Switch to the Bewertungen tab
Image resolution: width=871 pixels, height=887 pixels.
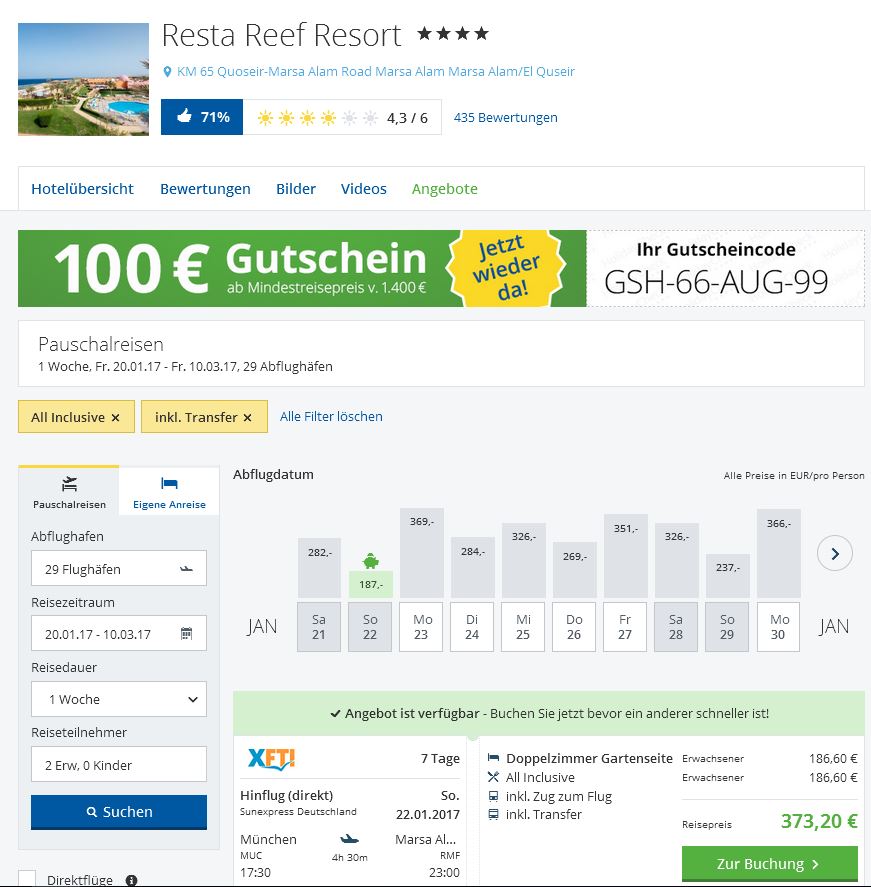(x=205, y=188)
